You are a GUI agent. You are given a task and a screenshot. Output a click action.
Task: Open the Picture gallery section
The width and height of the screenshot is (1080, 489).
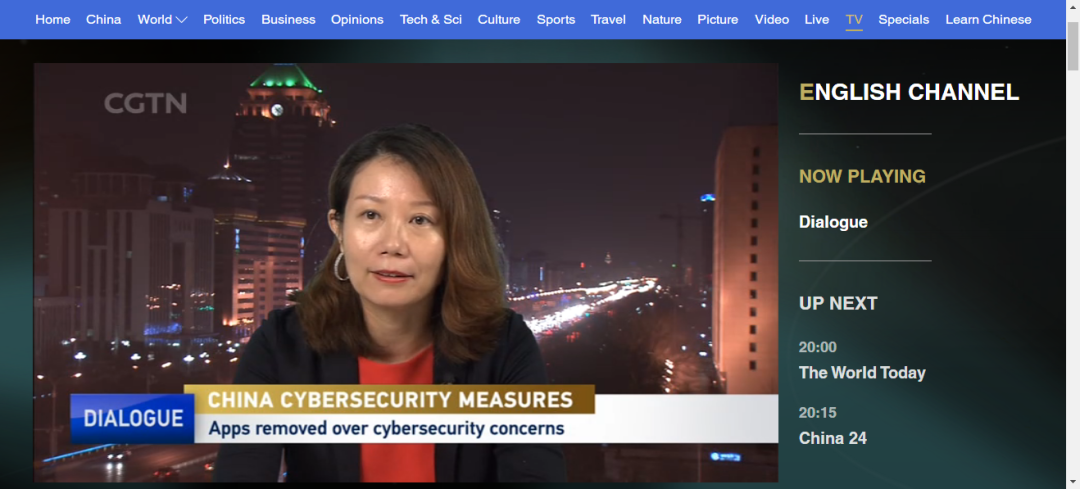tap(718, 19)
